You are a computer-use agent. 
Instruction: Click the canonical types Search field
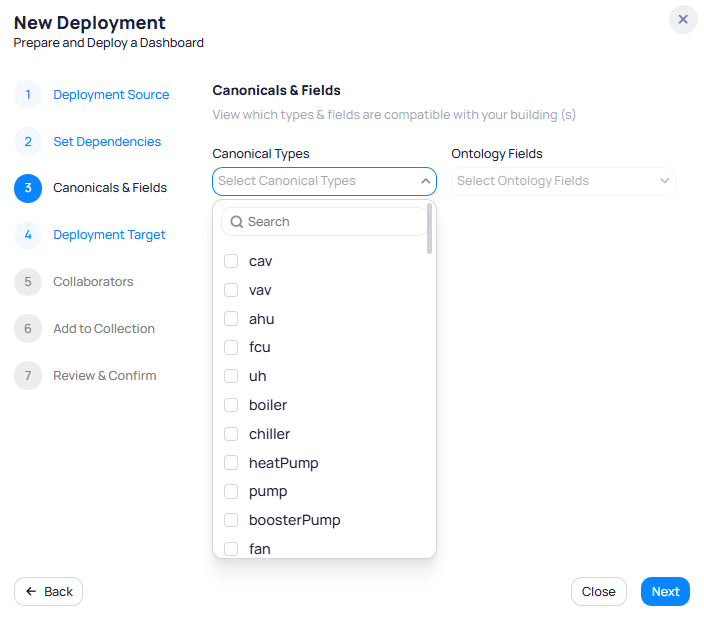coord(330,222)
